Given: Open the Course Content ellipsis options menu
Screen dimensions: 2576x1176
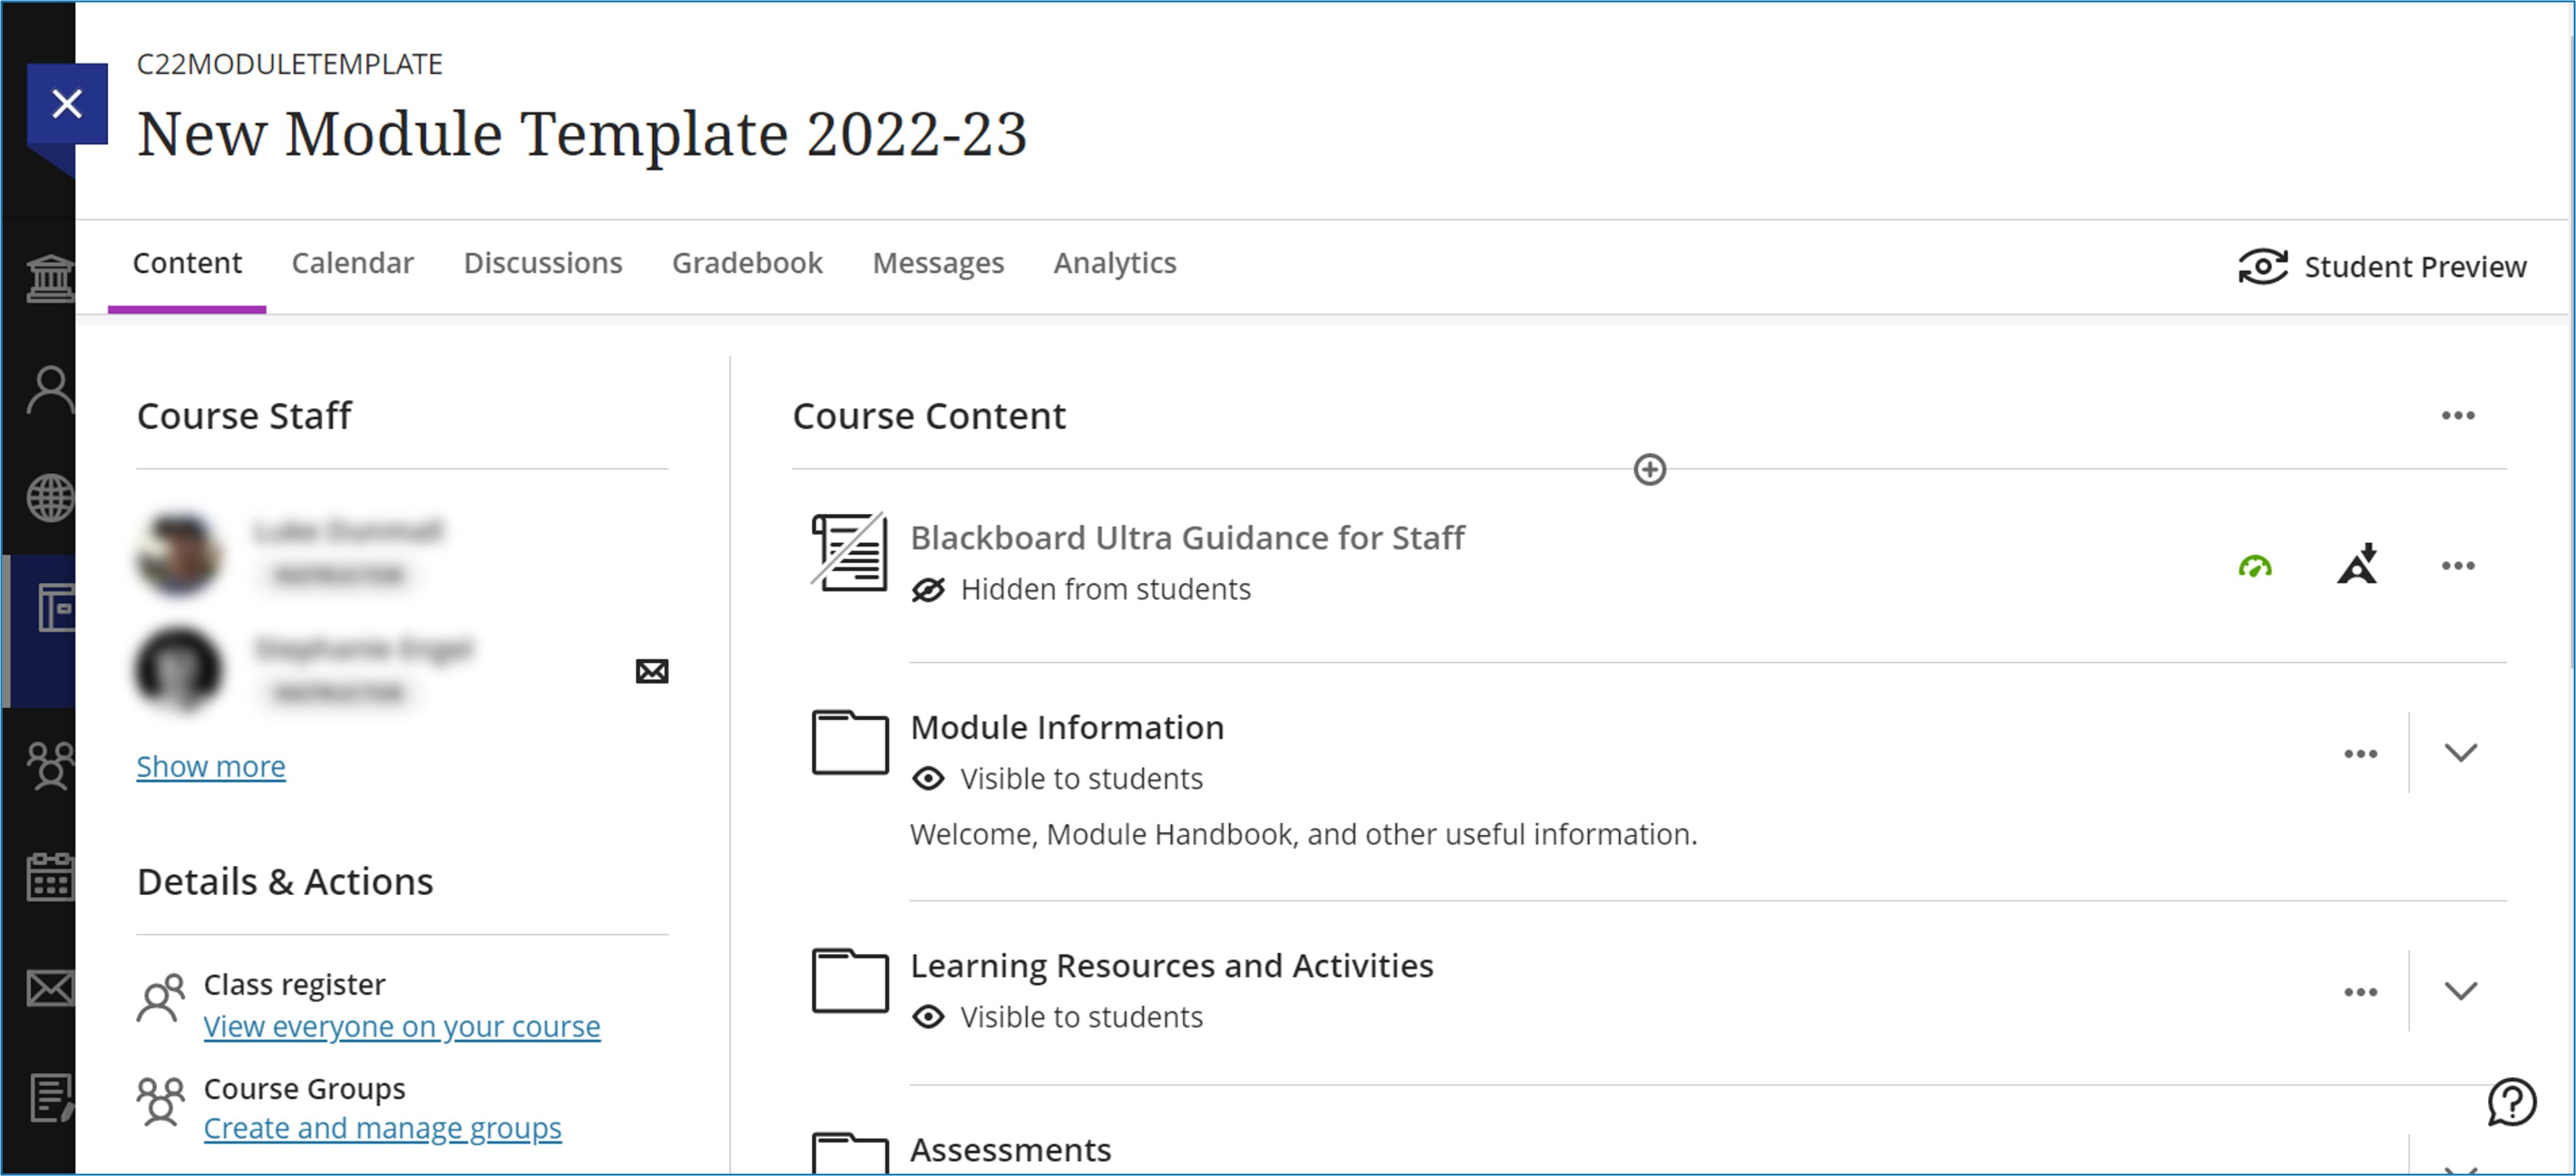Looking at the screenshot, I should tap(2457, 416).
